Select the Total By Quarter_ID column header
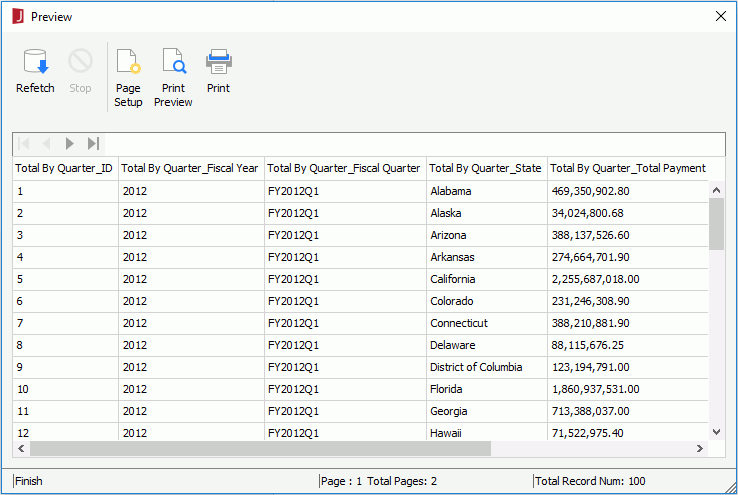 (64, 168)
